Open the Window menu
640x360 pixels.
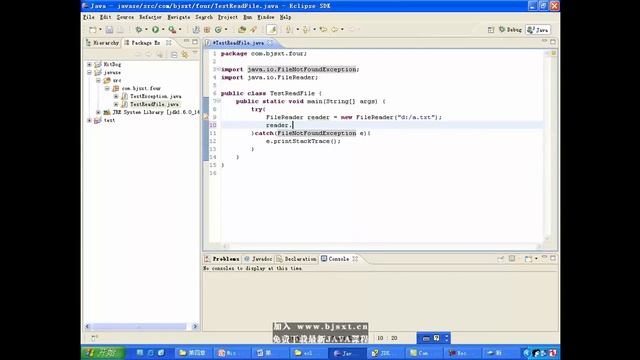[x=266, y=17]
